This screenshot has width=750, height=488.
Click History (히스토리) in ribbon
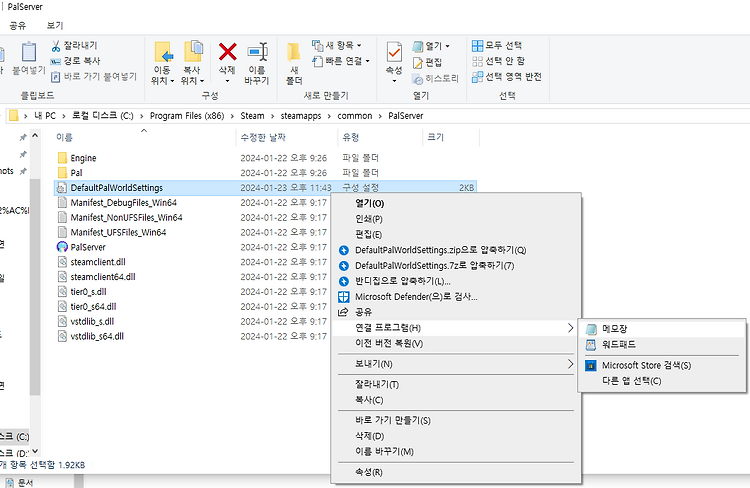point(436,78)
